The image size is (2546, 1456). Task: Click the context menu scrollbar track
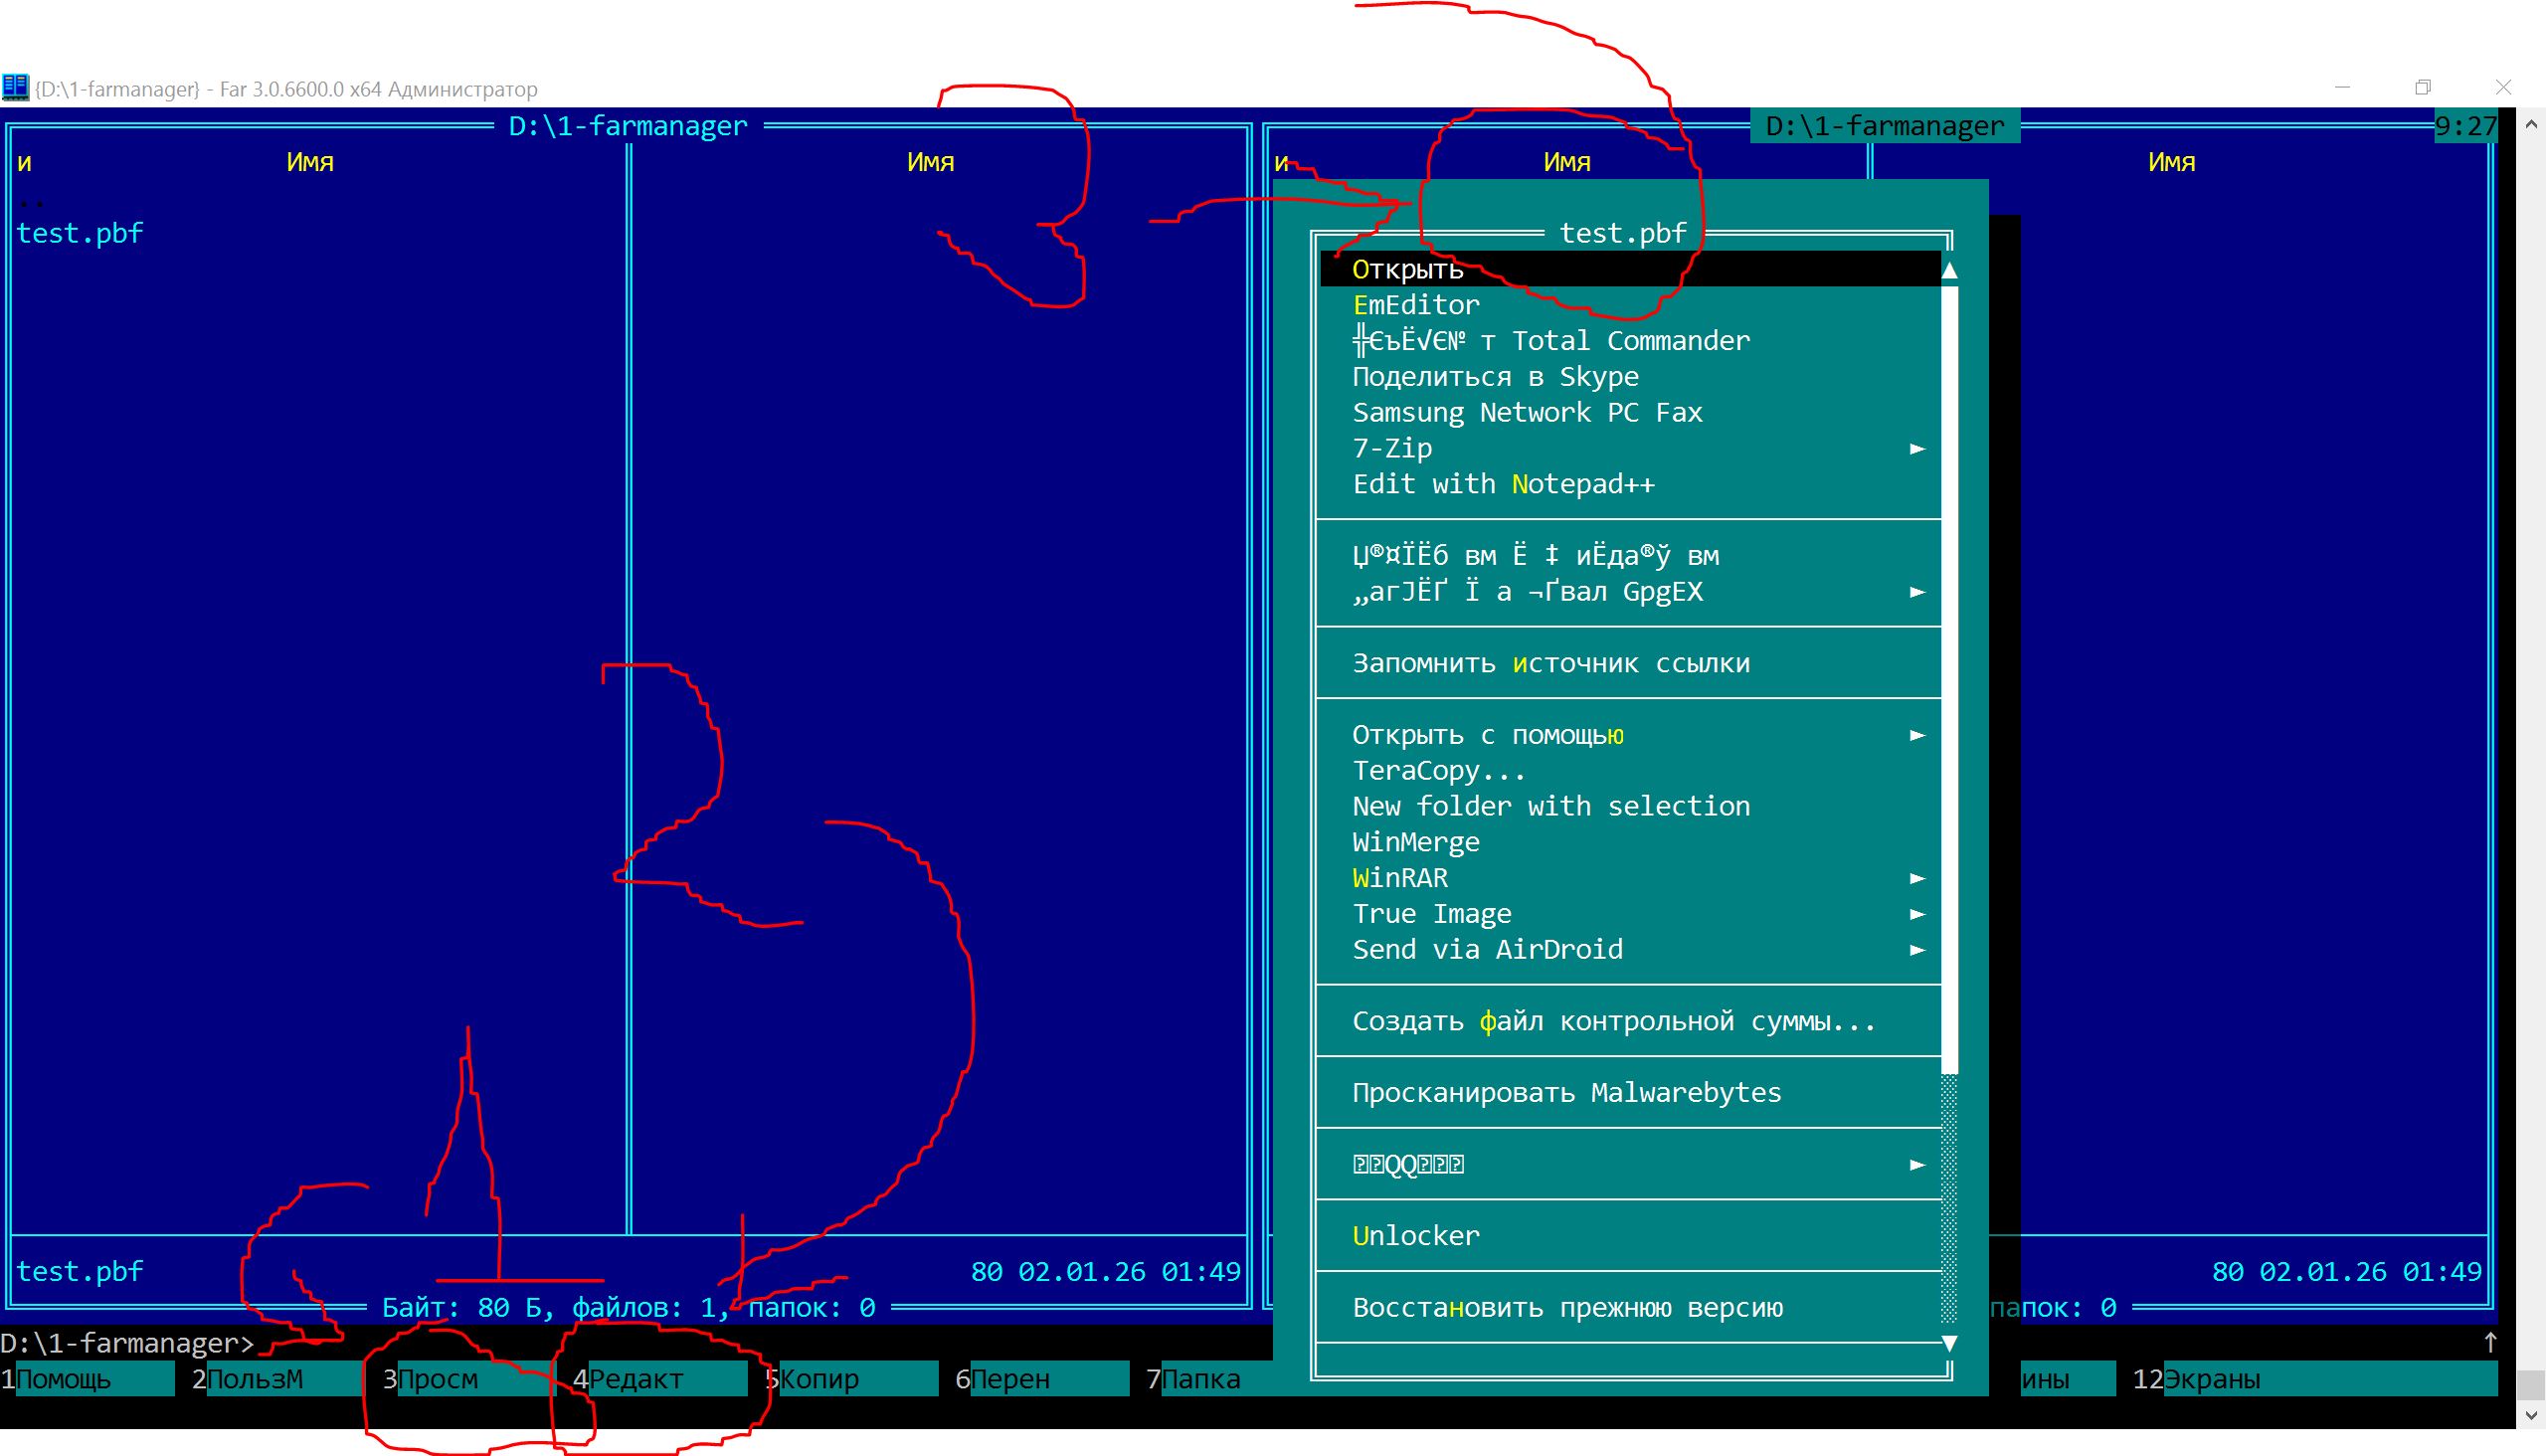[1949, 1200]
